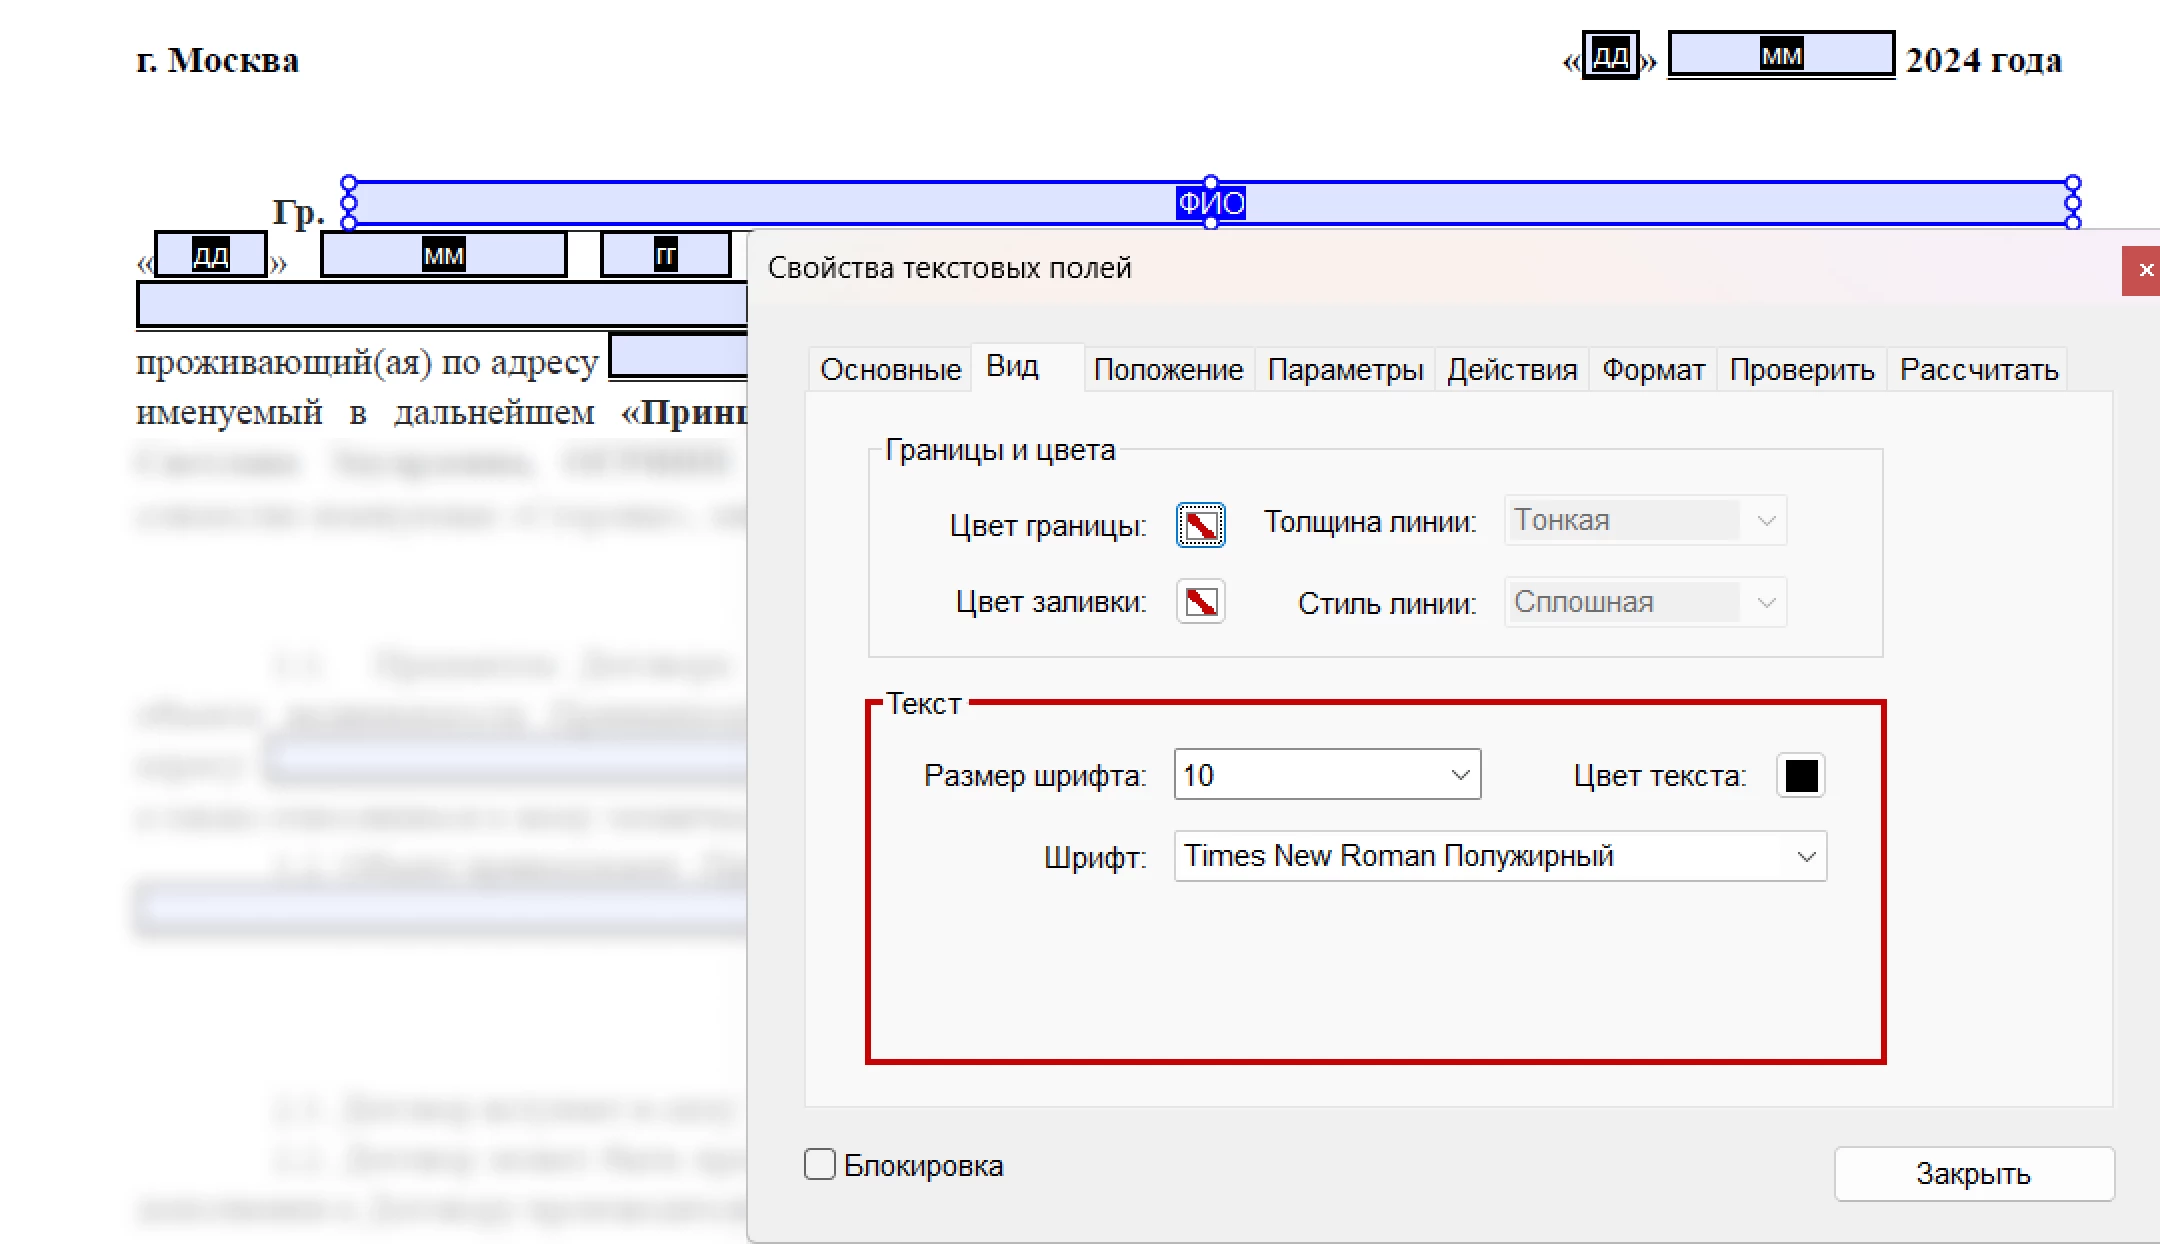The image size is (2160, 1244).
Task: Open the Параметры tab
Action: pyautogui.click(x=1345, y=370)
